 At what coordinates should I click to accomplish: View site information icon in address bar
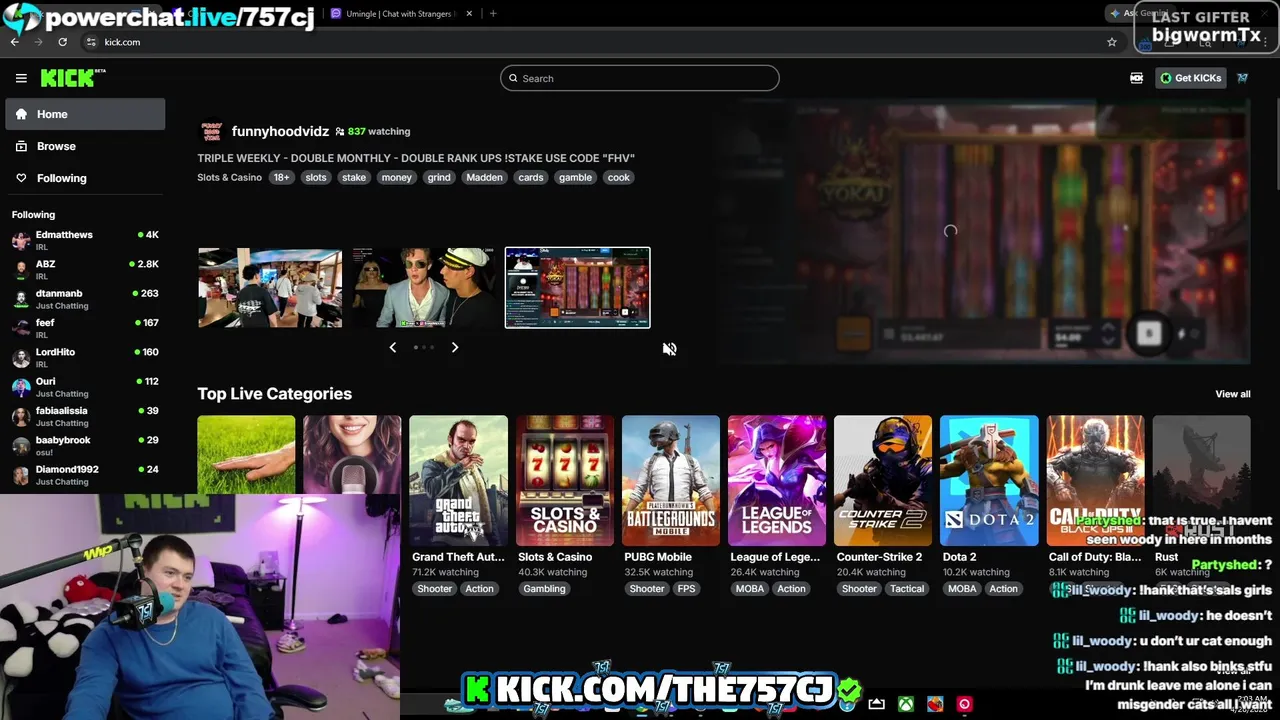tap(91, 42)
